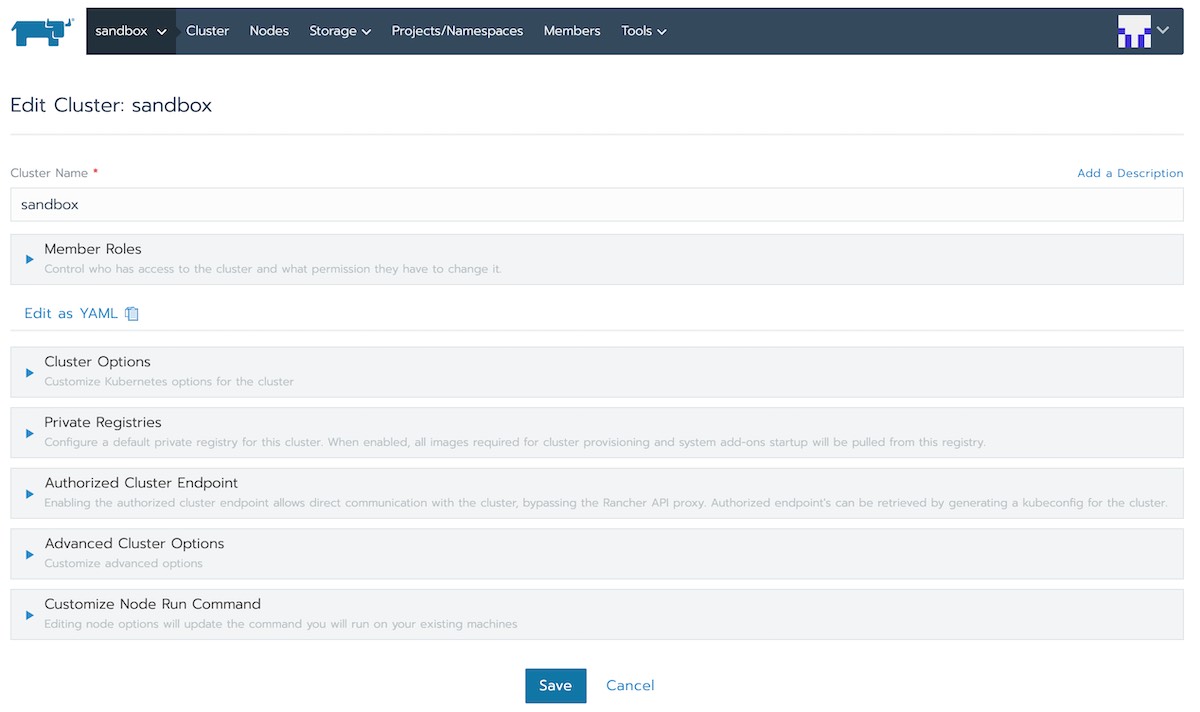The image size is (1200, 712).
Task: Go to the Cluster tab
Action: (207, 31)
